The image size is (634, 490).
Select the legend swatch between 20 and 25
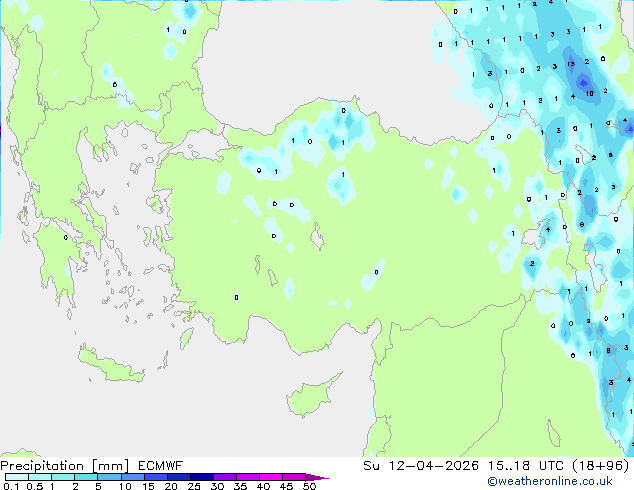coord(179,477)
